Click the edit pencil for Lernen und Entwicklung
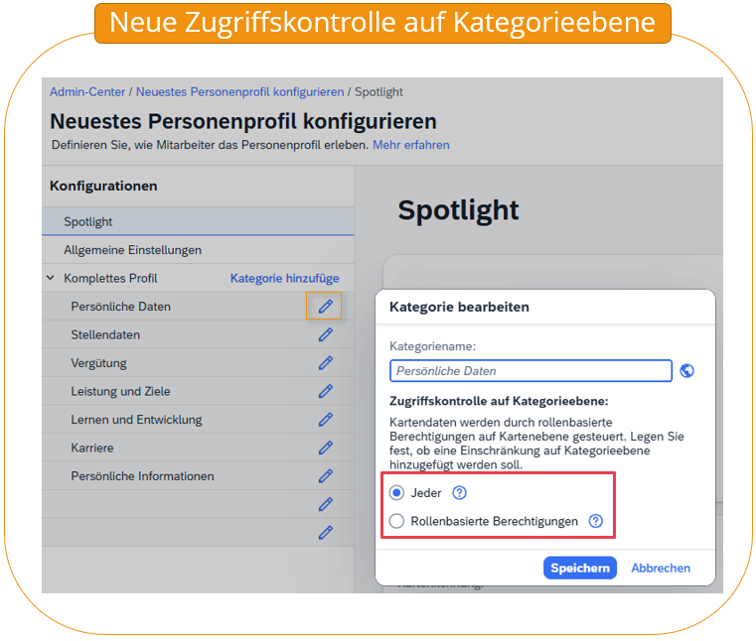 (325, 420)
